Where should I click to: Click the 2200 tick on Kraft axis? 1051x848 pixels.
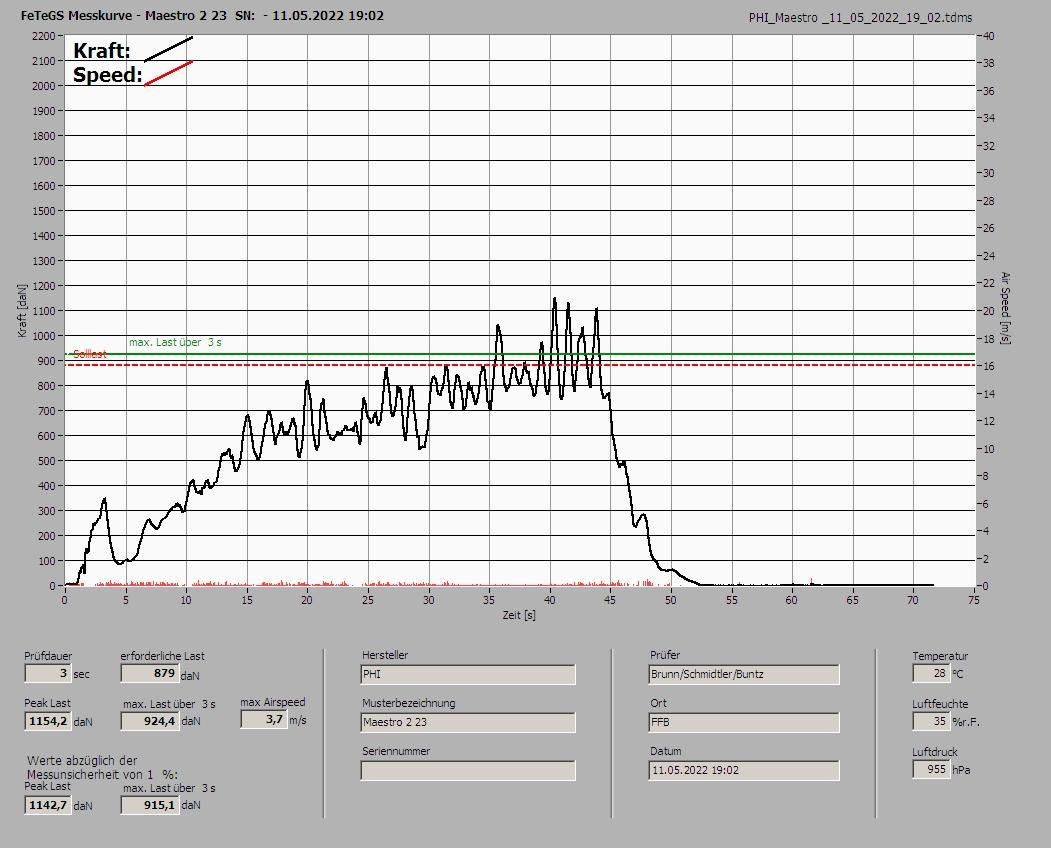(43, 36)
